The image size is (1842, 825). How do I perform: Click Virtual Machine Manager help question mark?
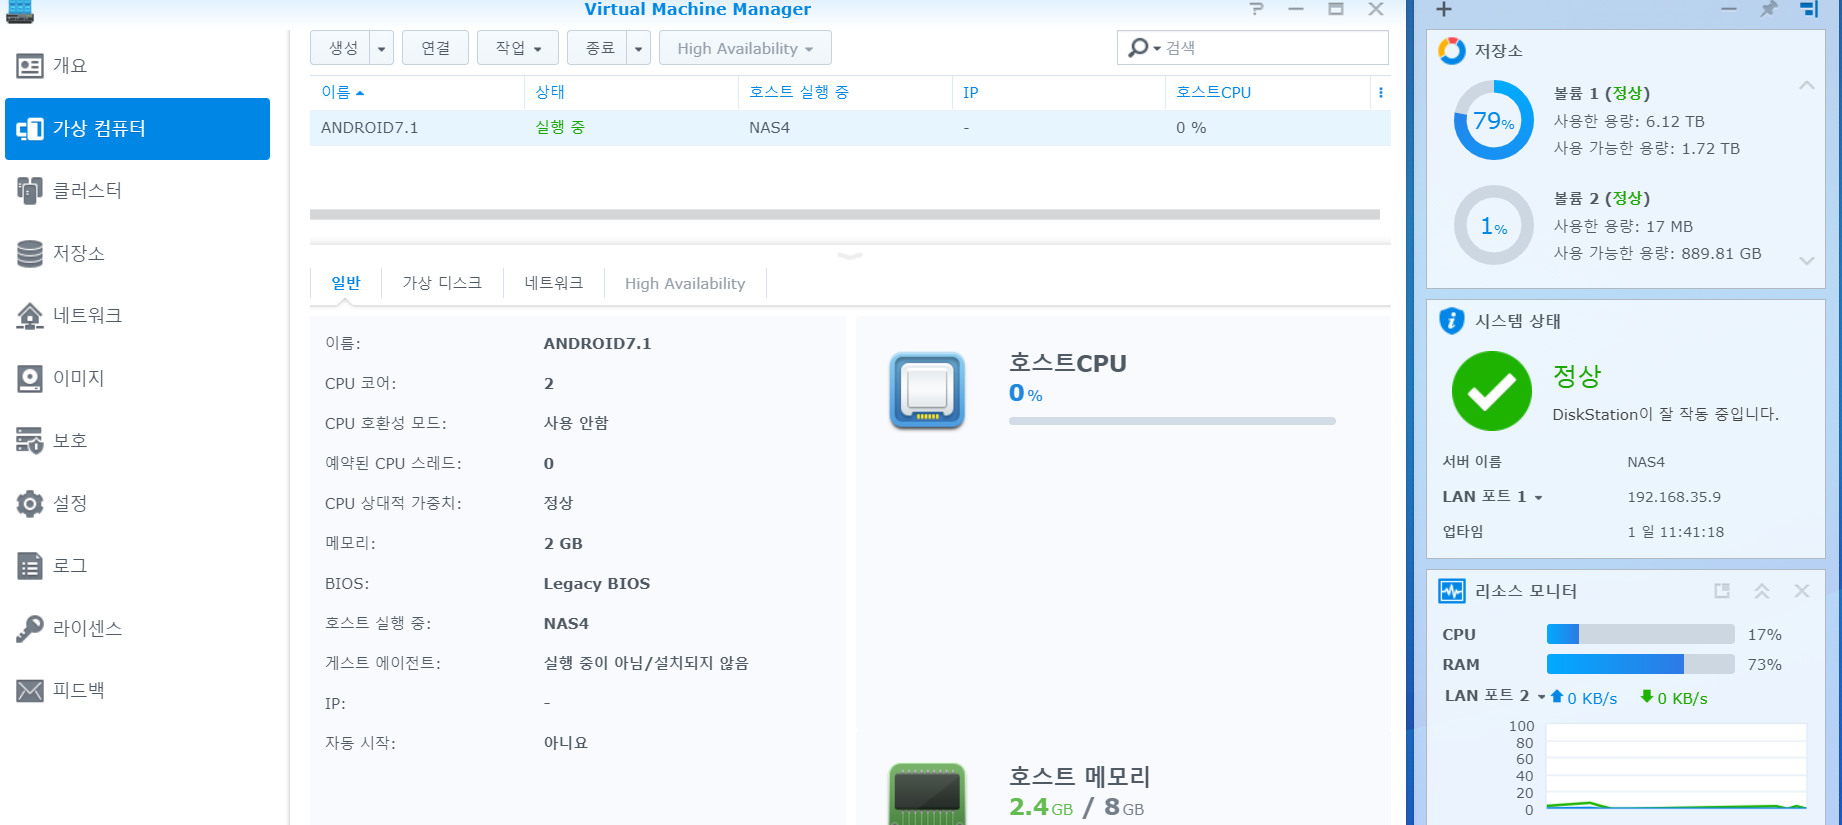pos(1257,9)
